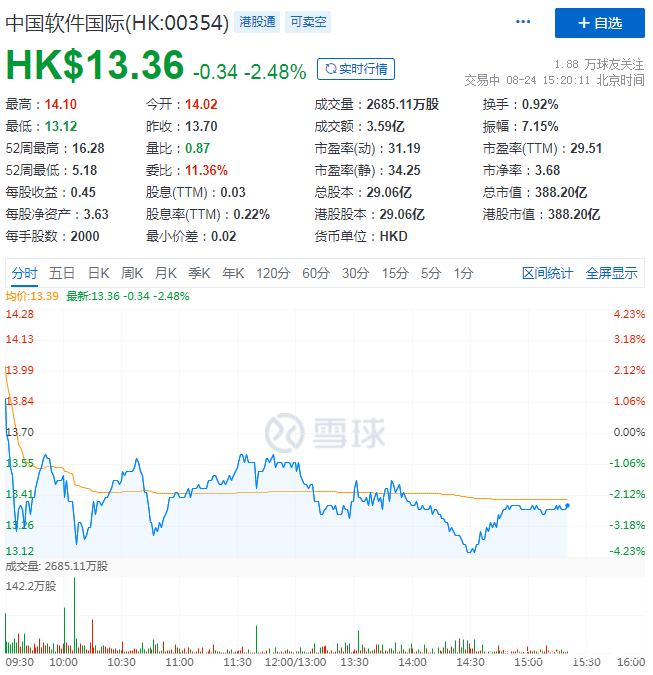Click amplitude value 7.15%
Screen dimensions: 653x675
point(540,126)
